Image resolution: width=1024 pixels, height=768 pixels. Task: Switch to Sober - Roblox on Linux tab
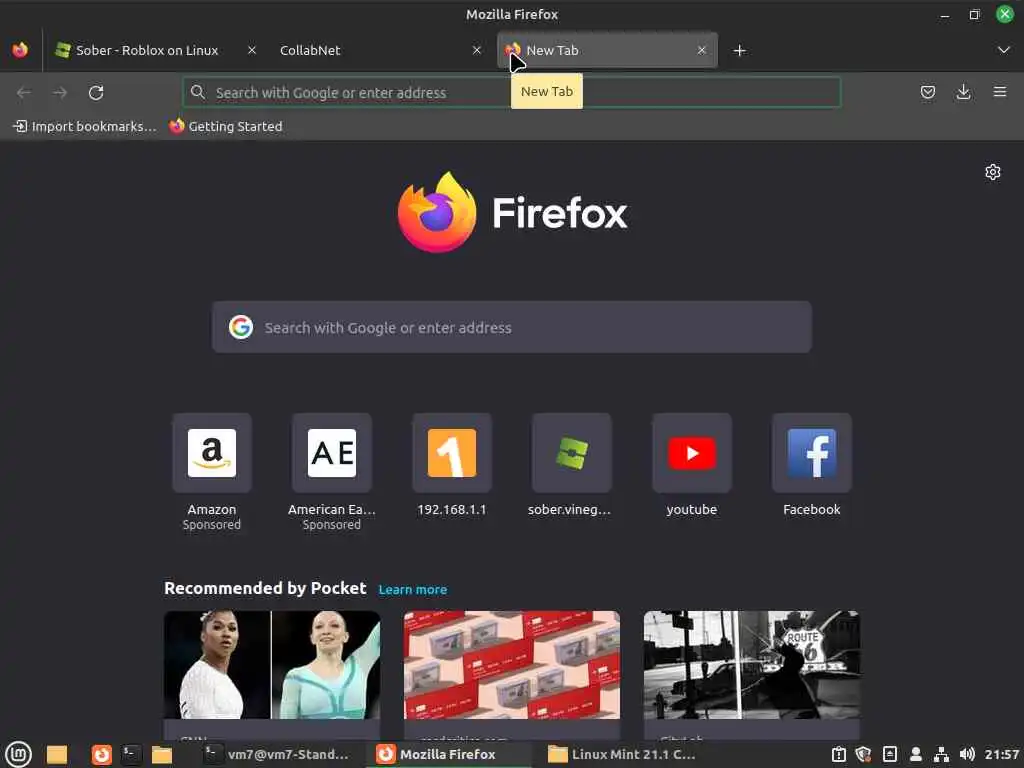pyautogui.click(x=147, y=50)
